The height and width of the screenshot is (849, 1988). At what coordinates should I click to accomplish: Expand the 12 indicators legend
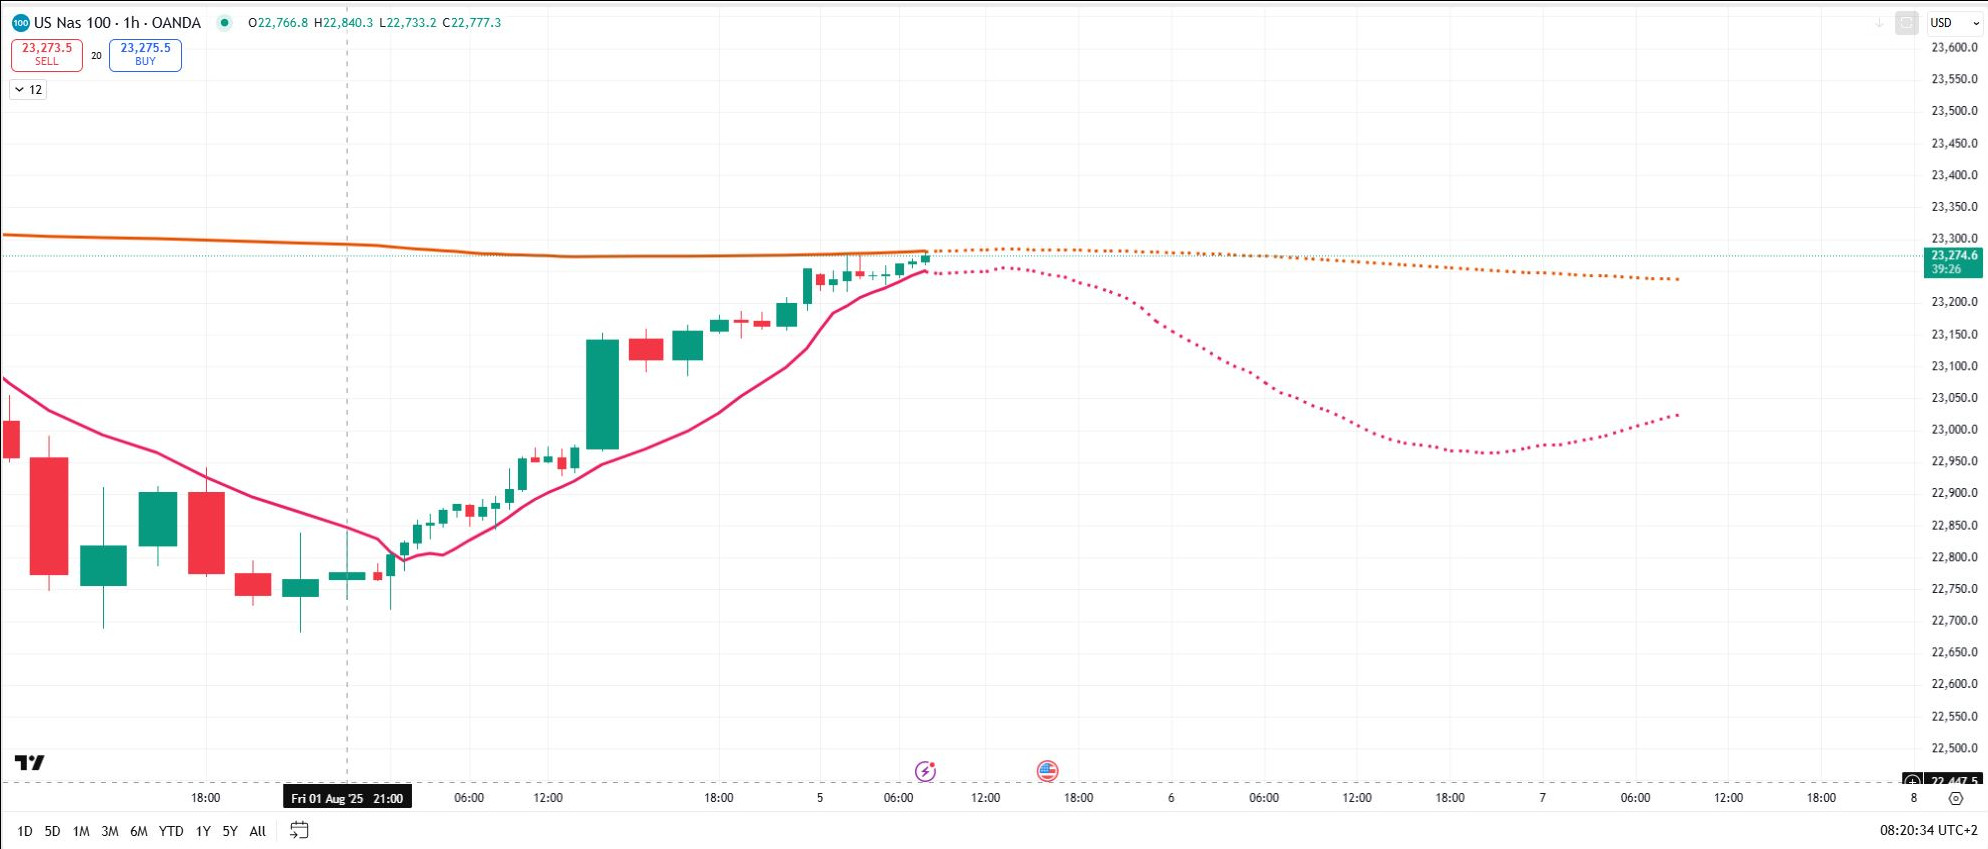[x=28, y=90]
